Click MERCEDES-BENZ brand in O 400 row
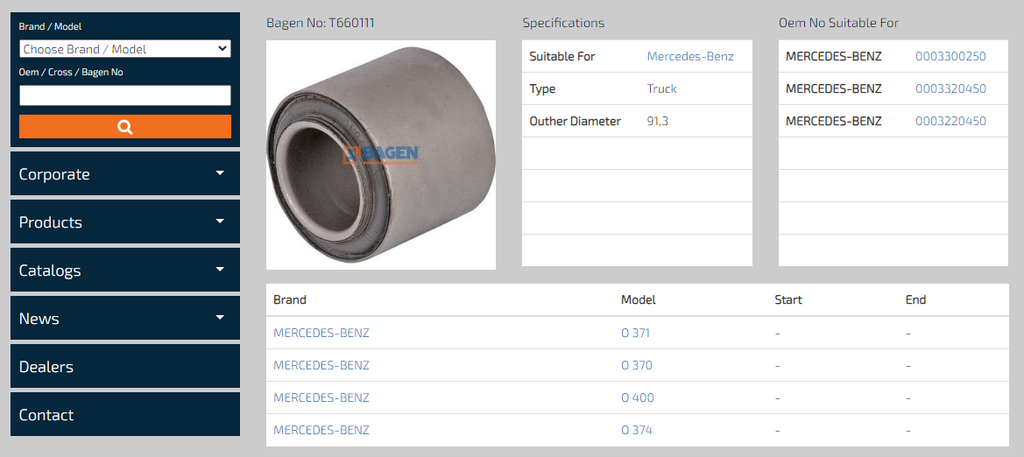 [x=321, y=398]
